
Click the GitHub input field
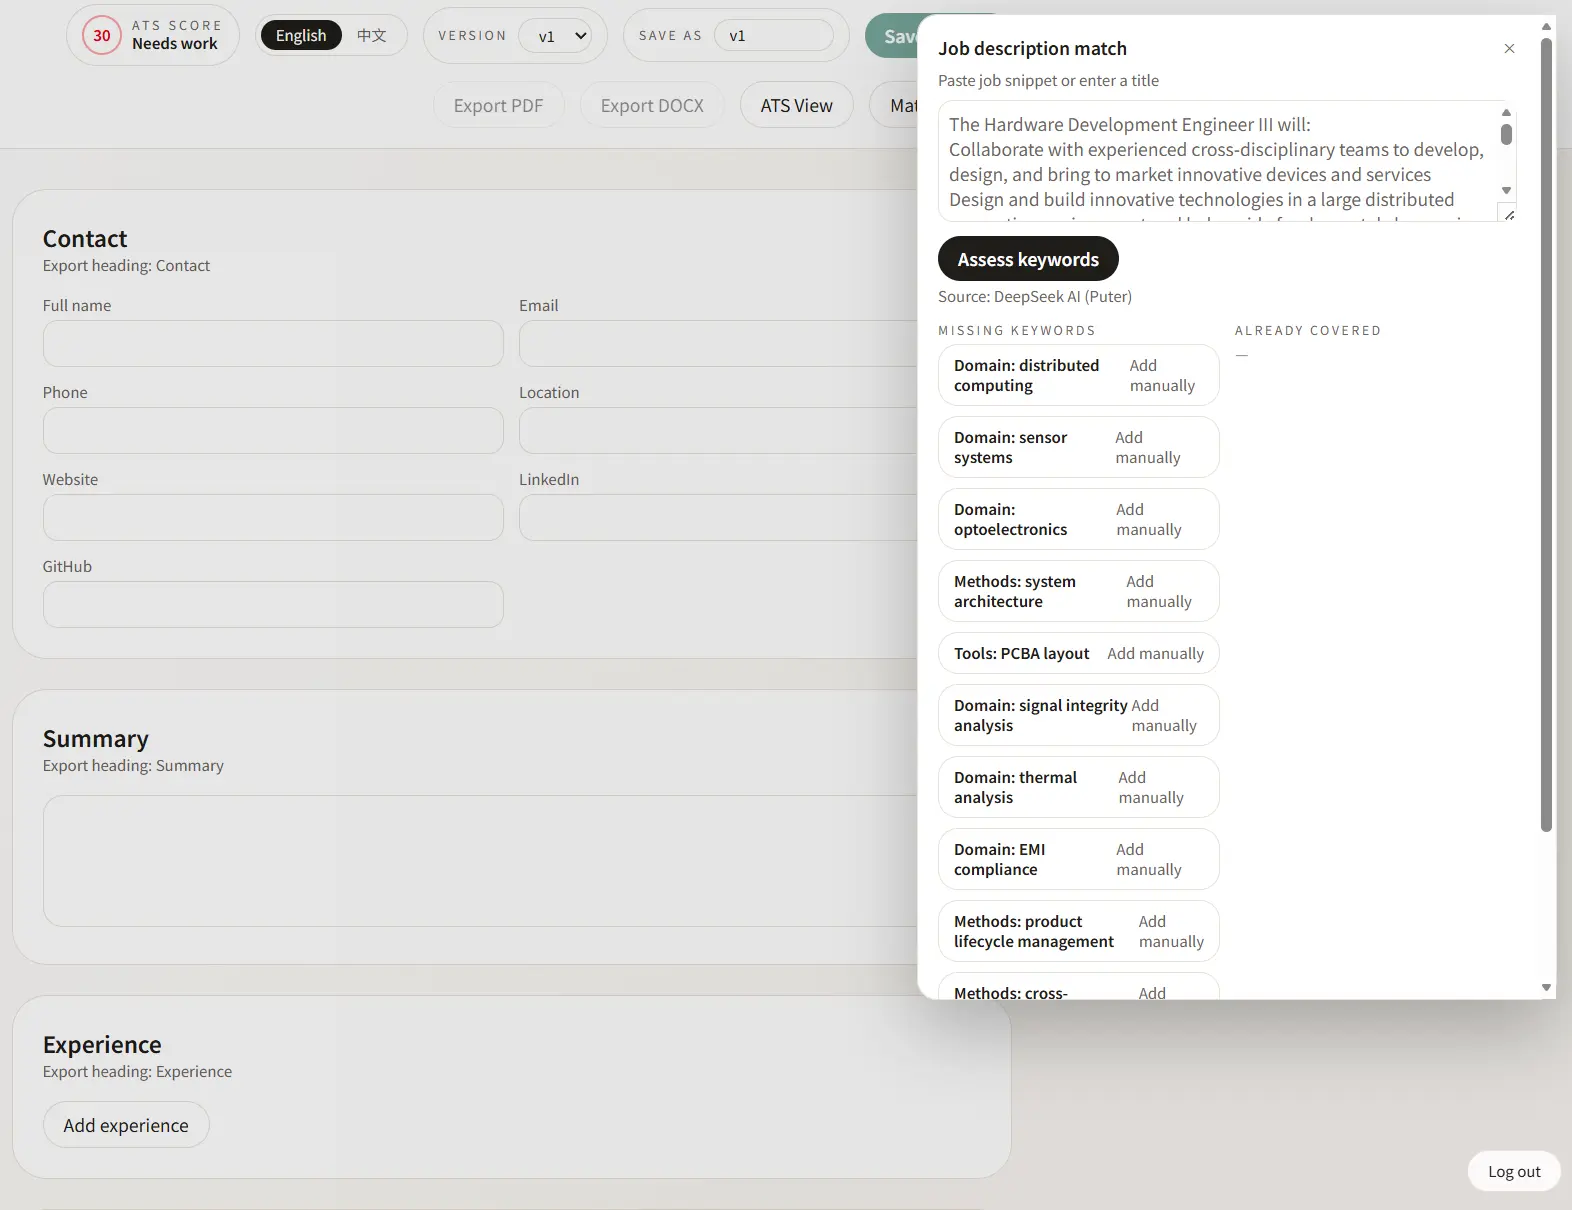click(273, 604)
